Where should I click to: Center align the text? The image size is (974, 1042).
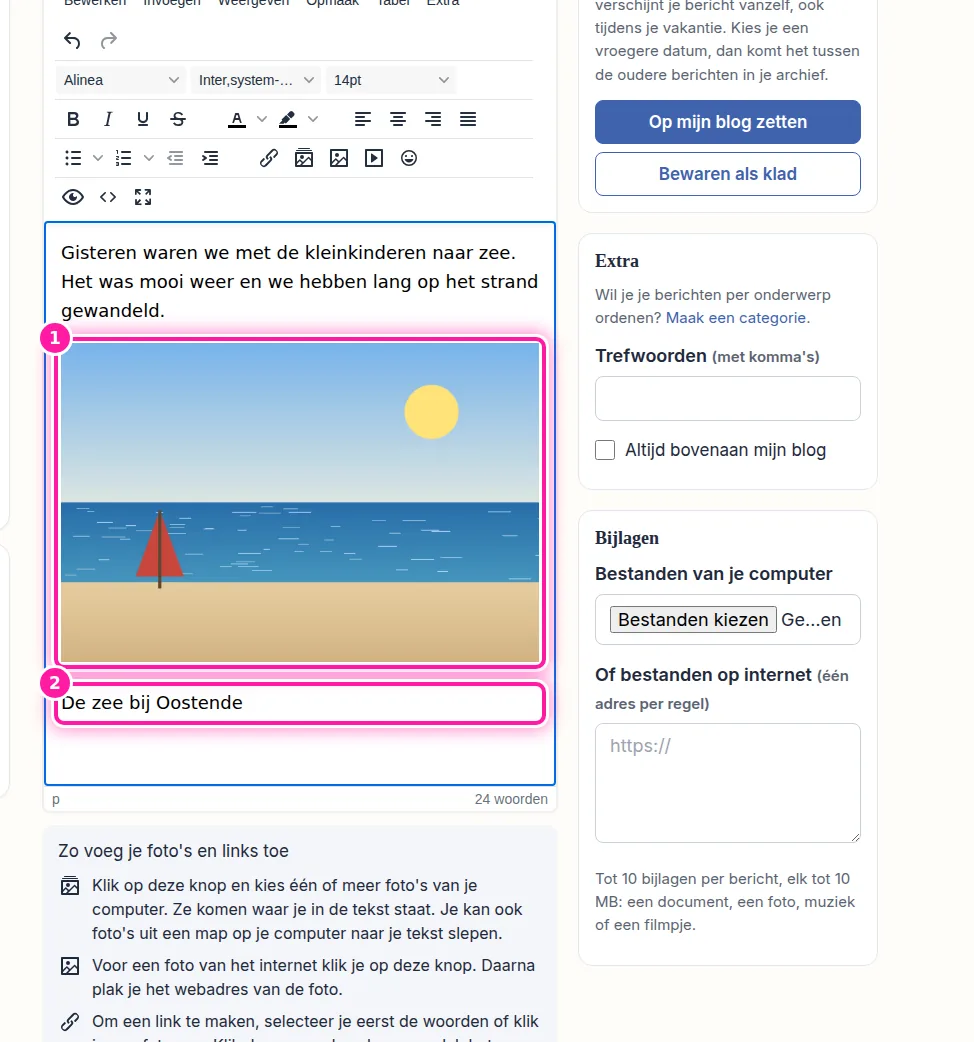tap(398, 119)
